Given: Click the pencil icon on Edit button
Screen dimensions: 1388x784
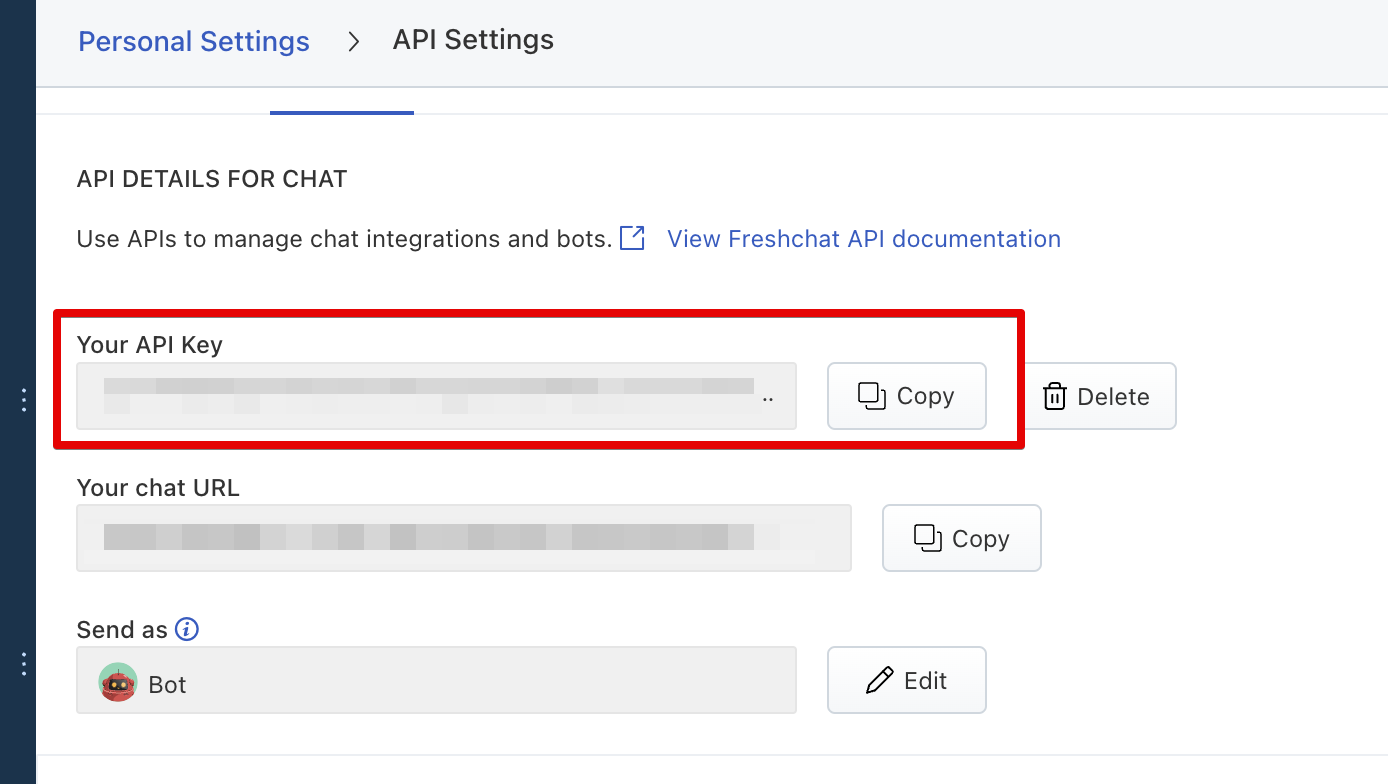Looking at the screenshot, I should (x=879, y=681).
